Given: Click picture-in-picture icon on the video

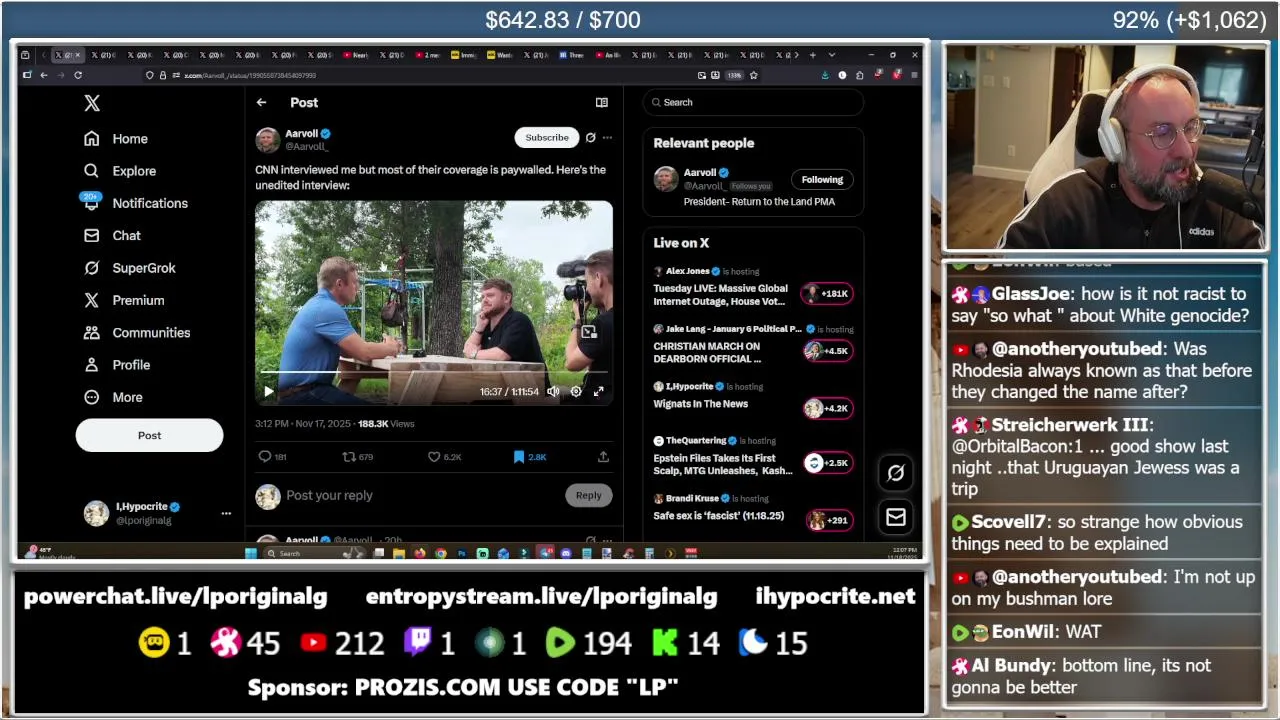Looking at the screenshot, I should click(589, 332).
